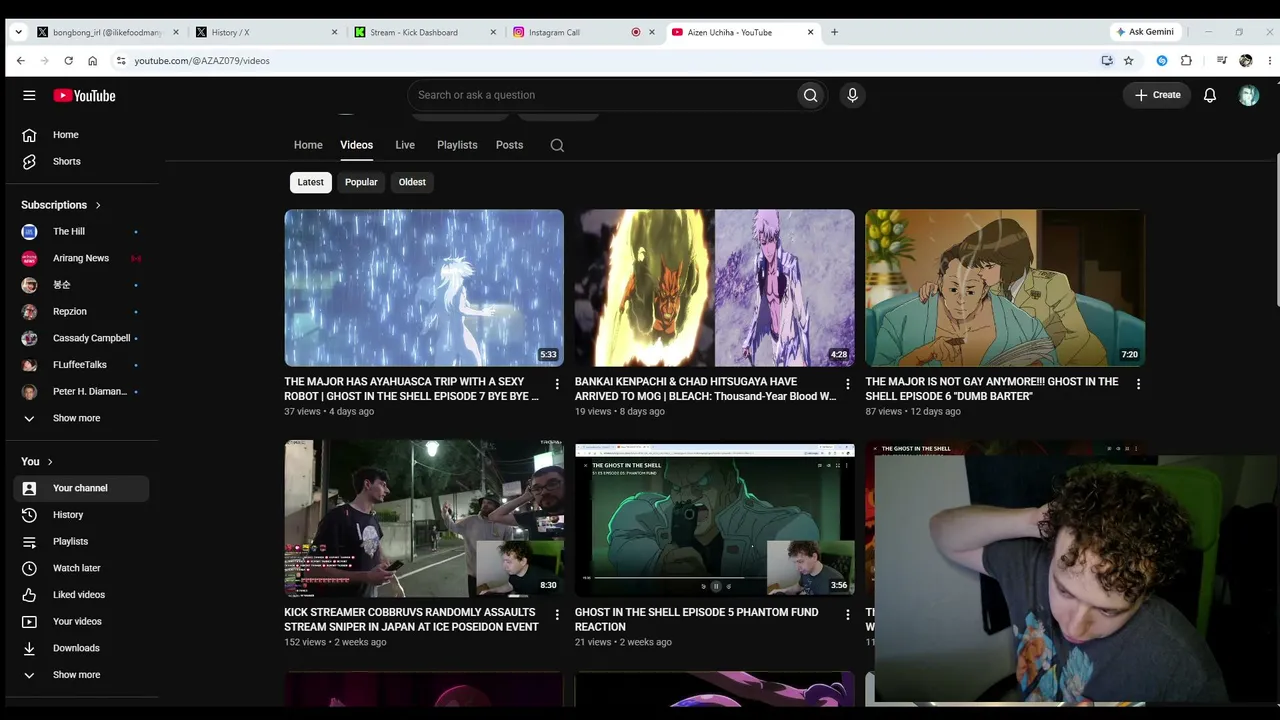Open Repzion subscription channel

[x=82, y=311]
